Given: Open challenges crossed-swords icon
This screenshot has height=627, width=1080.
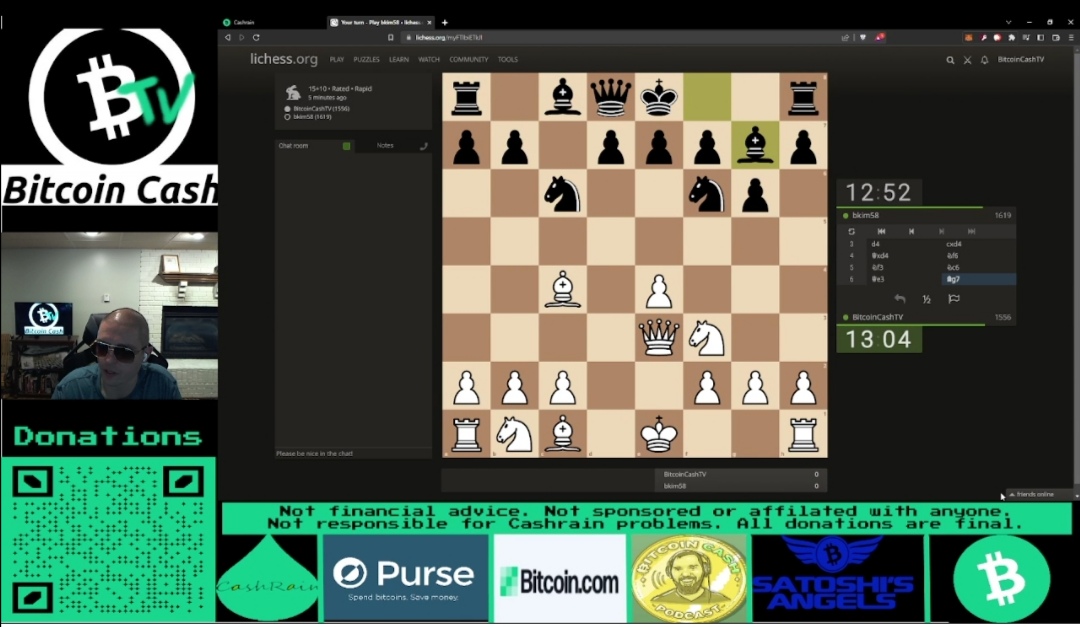Looking at the screenshot, I should click(x=967, y=60).
